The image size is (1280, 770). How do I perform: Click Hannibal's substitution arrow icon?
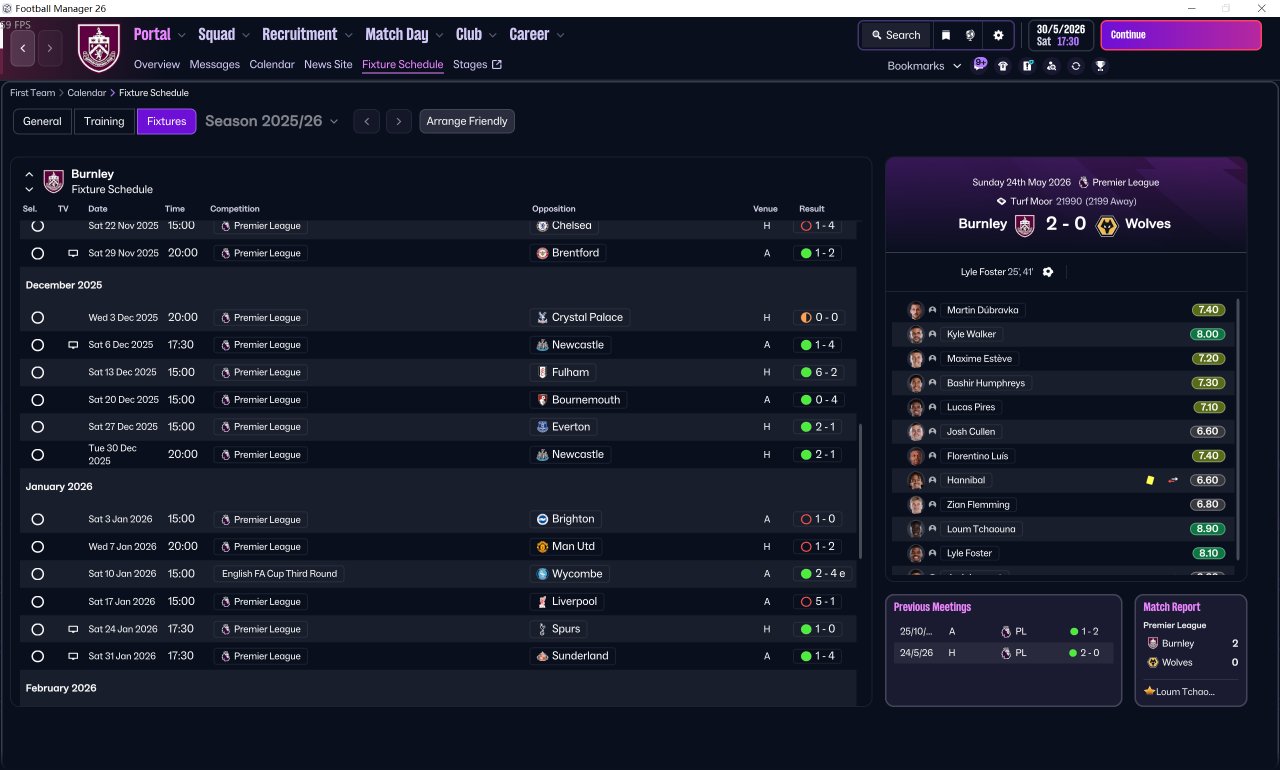[1174, 480]
